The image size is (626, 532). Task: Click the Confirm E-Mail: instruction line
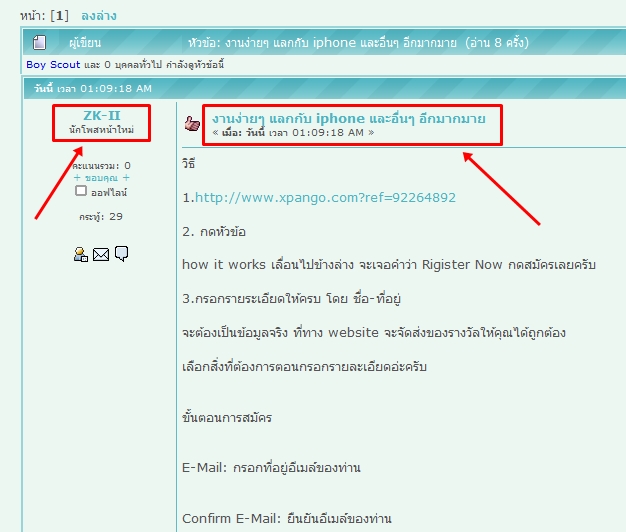pyautogui.click(x=287, y=518)
